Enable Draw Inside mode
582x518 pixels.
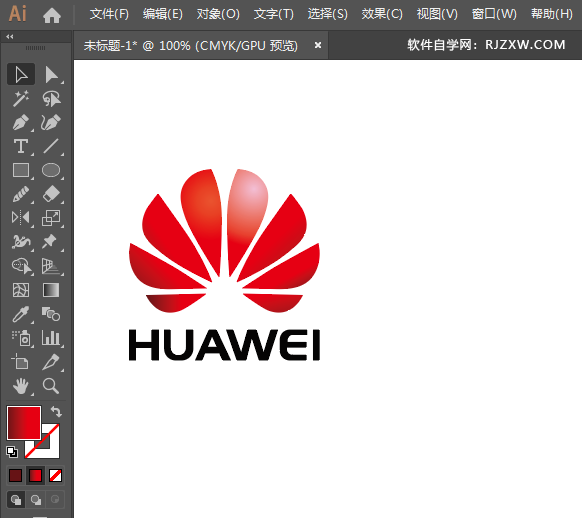55,499
